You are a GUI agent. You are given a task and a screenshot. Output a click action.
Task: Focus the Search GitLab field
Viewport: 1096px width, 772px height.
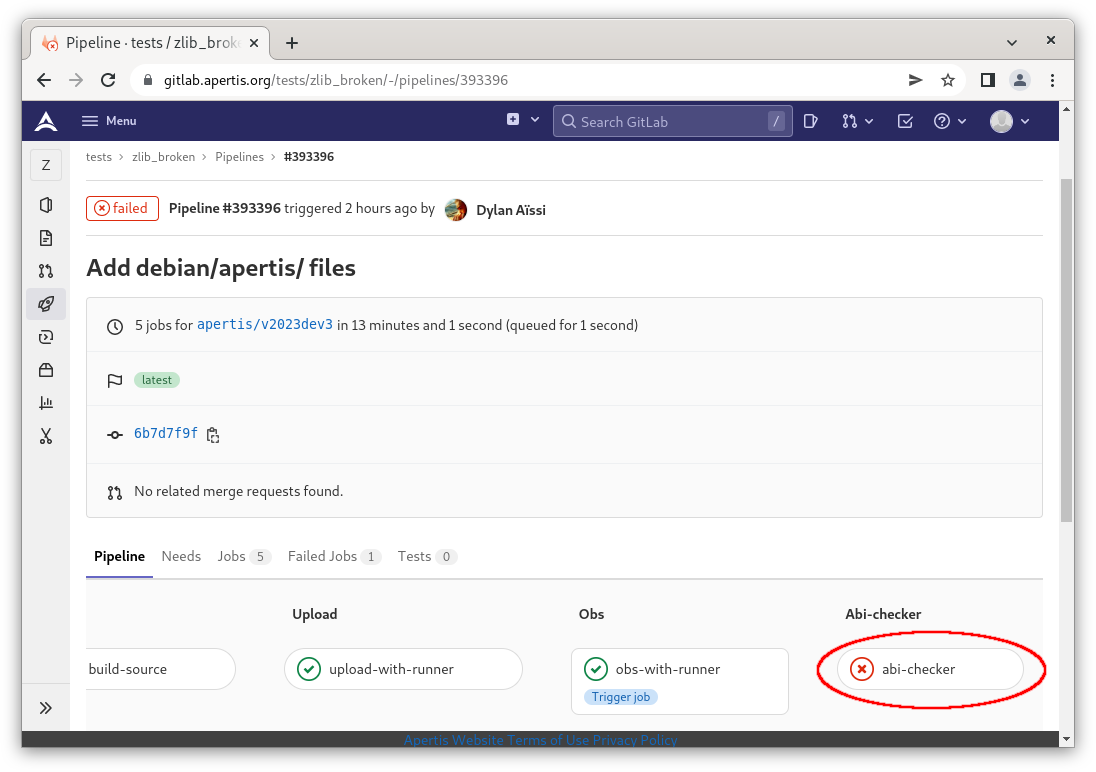672,121
